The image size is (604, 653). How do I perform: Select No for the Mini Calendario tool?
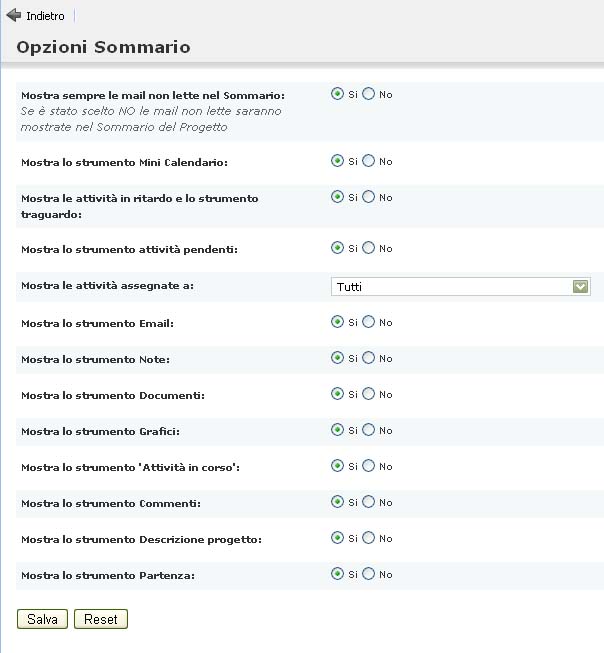pyautogui.click(x=369, y=161)
